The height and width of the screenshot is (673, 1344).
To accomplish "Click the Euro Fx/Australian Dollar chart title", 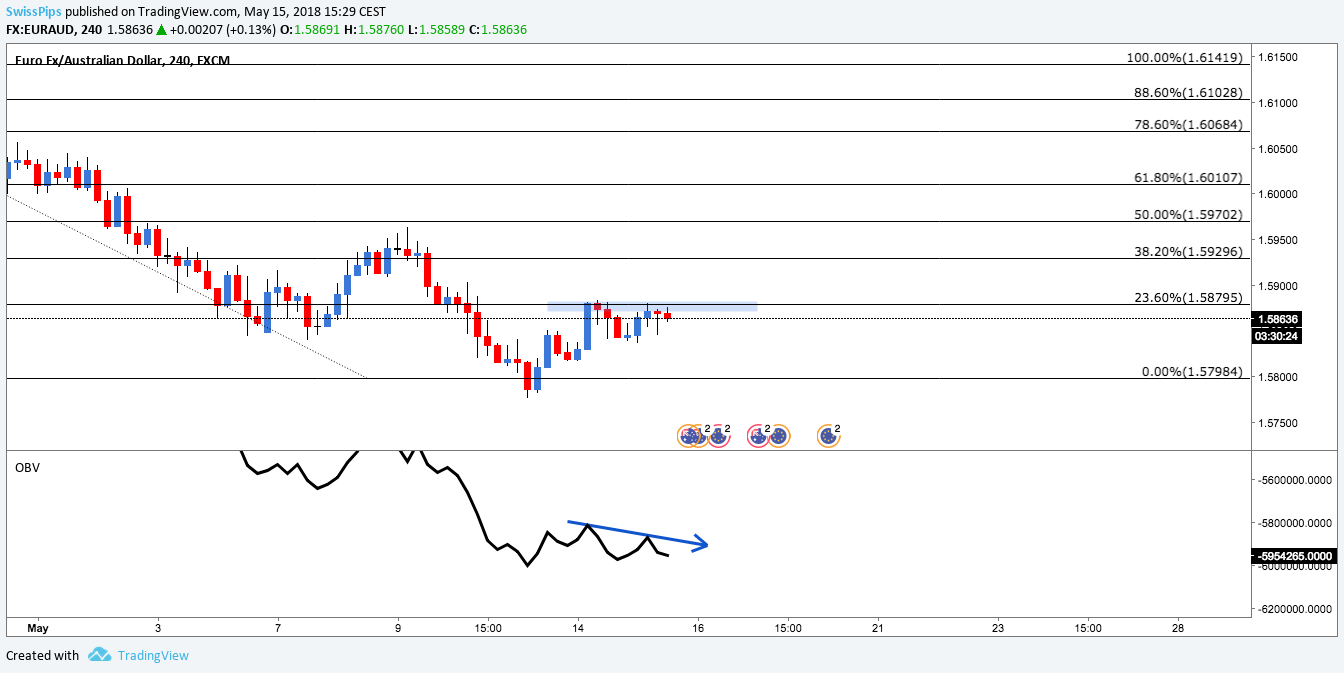I will tap(123, 60).
